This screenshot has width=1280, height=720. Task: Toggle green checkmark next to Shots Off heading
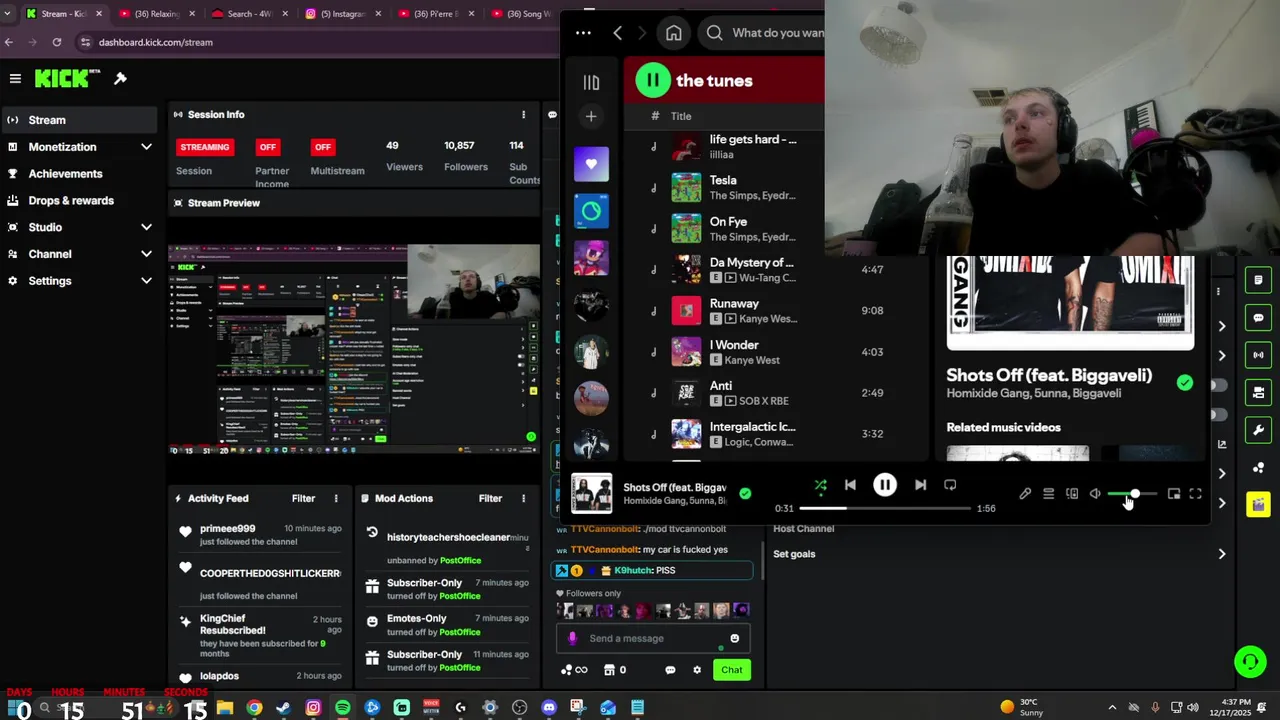click(1185, 382)
